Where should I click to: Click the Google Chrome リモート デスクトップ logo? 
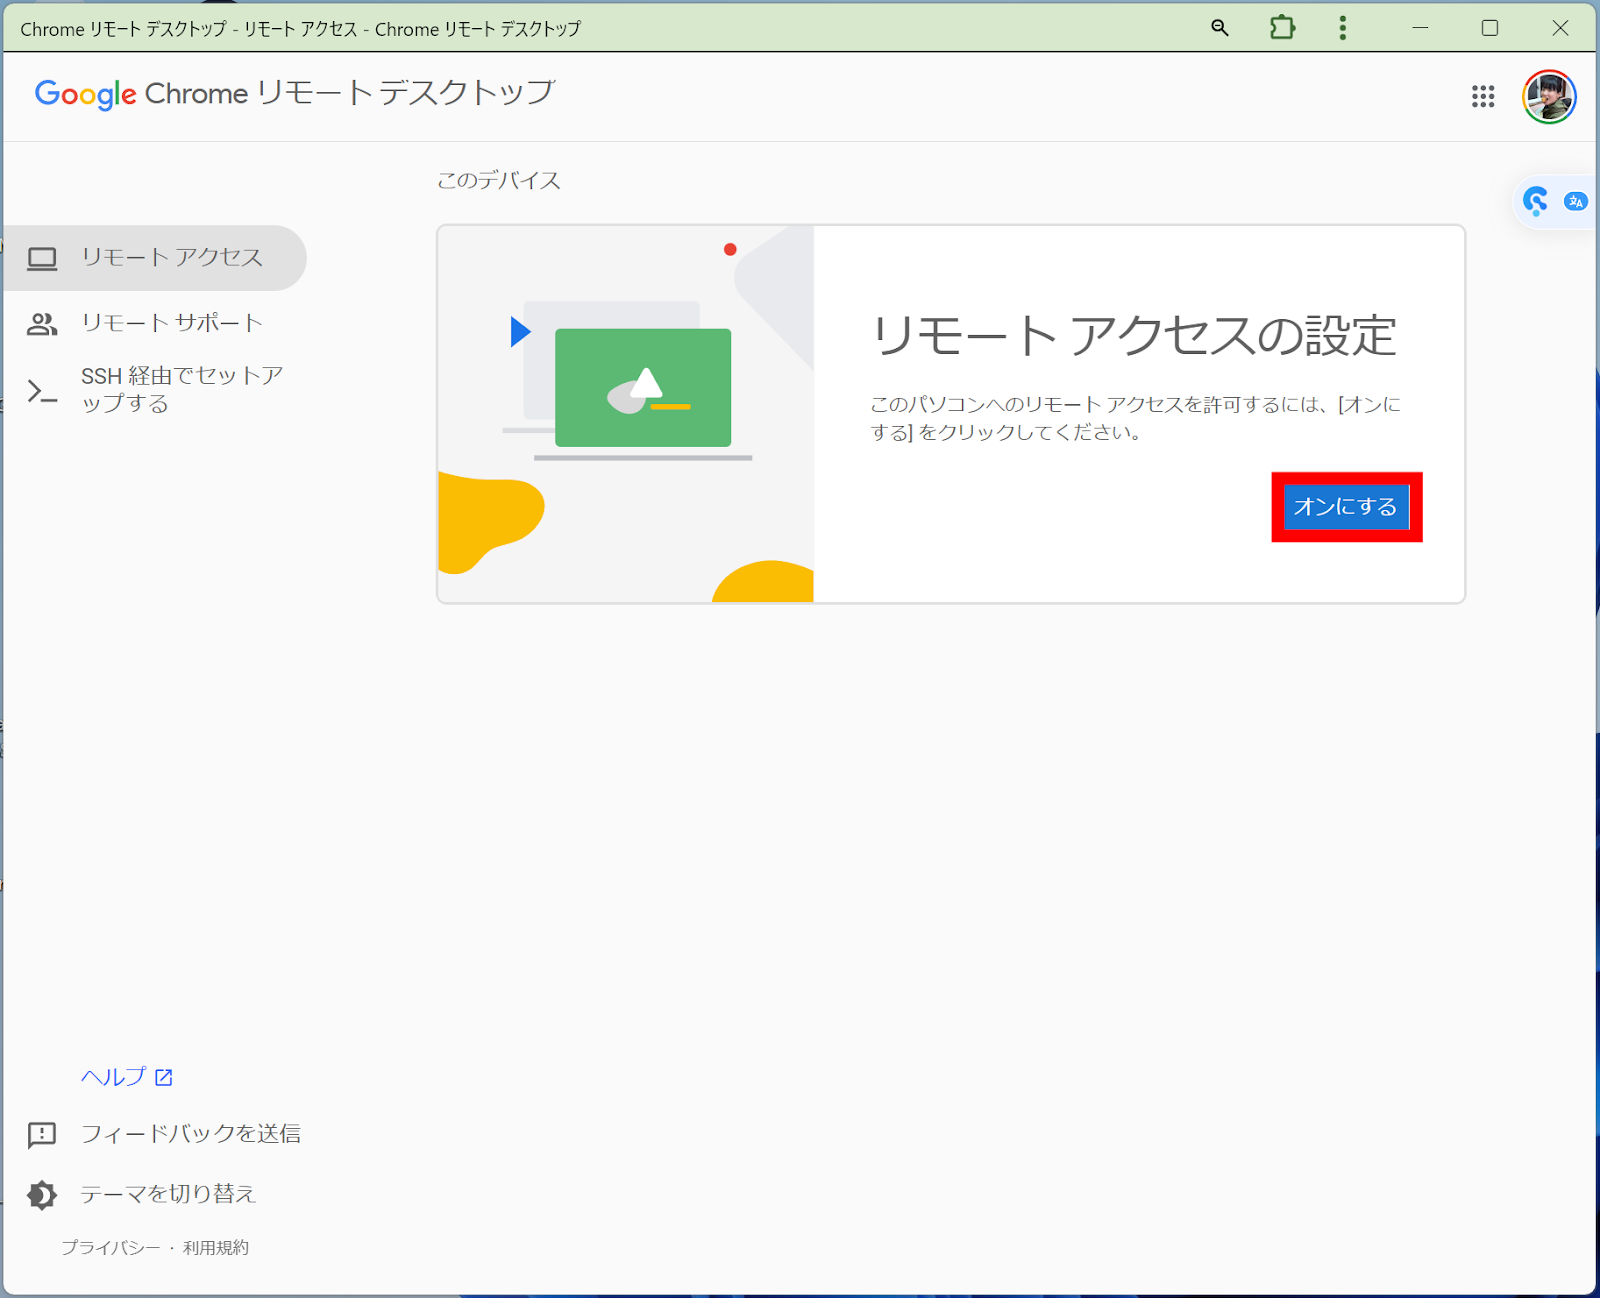[x=294, y=94]
